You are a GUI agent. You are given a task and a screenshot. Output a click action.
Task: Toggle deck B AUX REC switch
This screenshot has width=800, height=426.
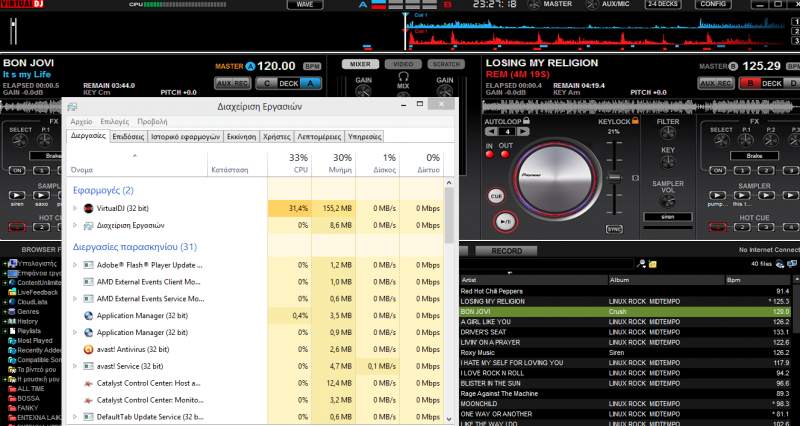point(716,83)
